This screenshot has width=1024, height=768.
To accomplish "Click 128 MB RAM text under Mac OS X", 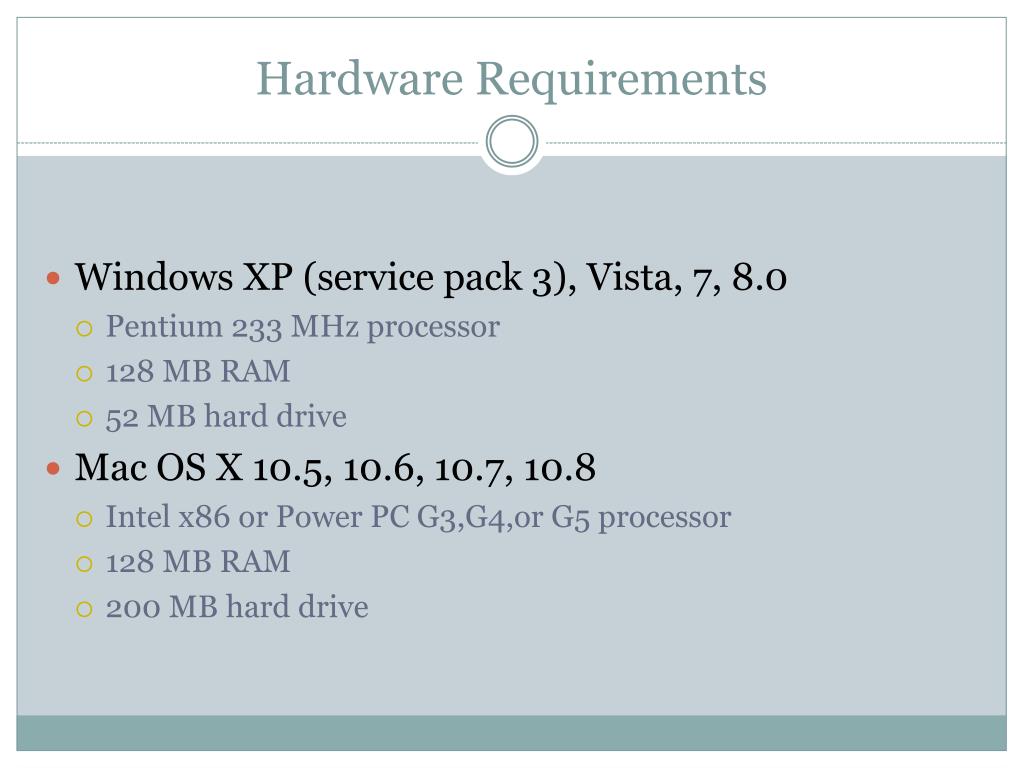I will [198, 562].
